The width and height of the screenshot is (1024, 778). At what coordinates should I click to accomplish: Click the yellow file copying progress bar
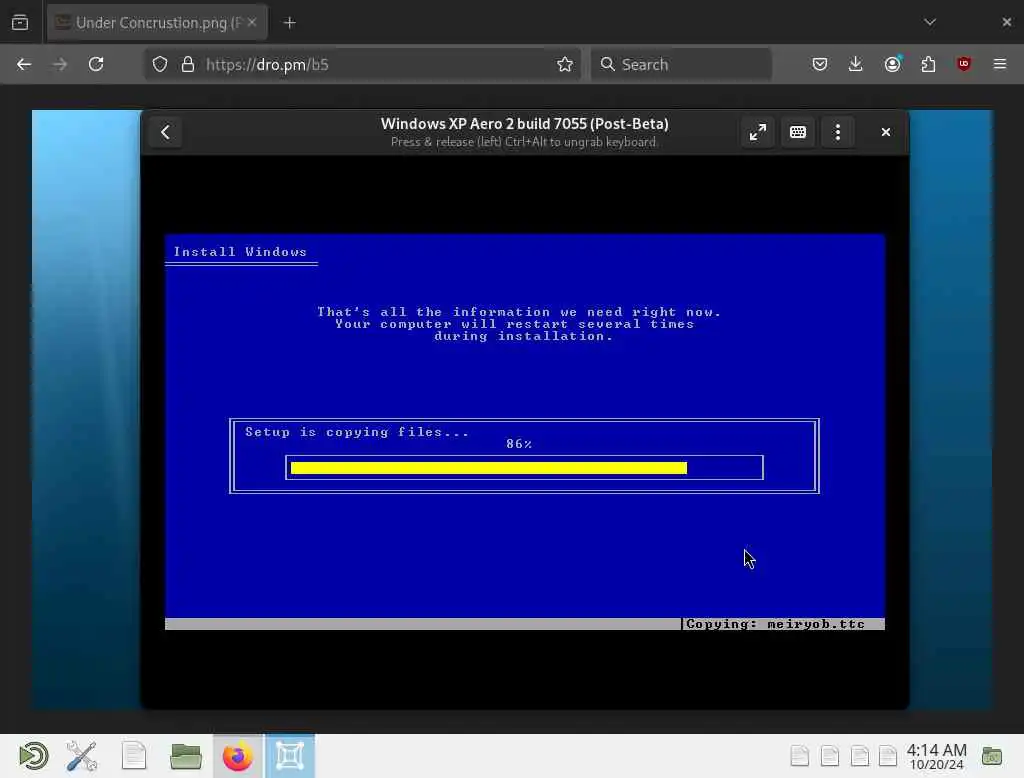[x=488, y=468]
